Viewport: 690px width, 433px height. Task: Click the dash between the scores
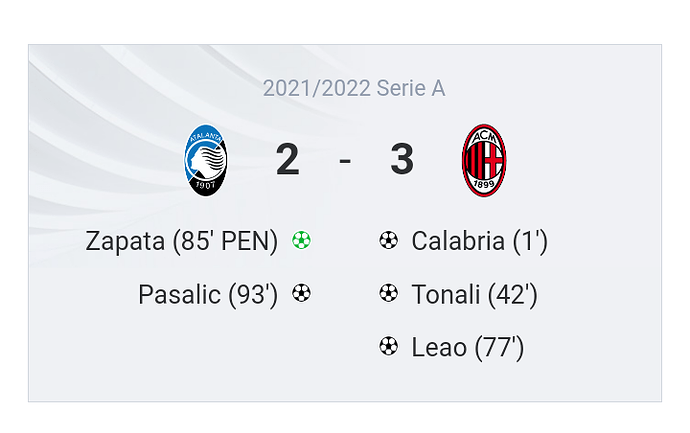[x=345, y=160]
